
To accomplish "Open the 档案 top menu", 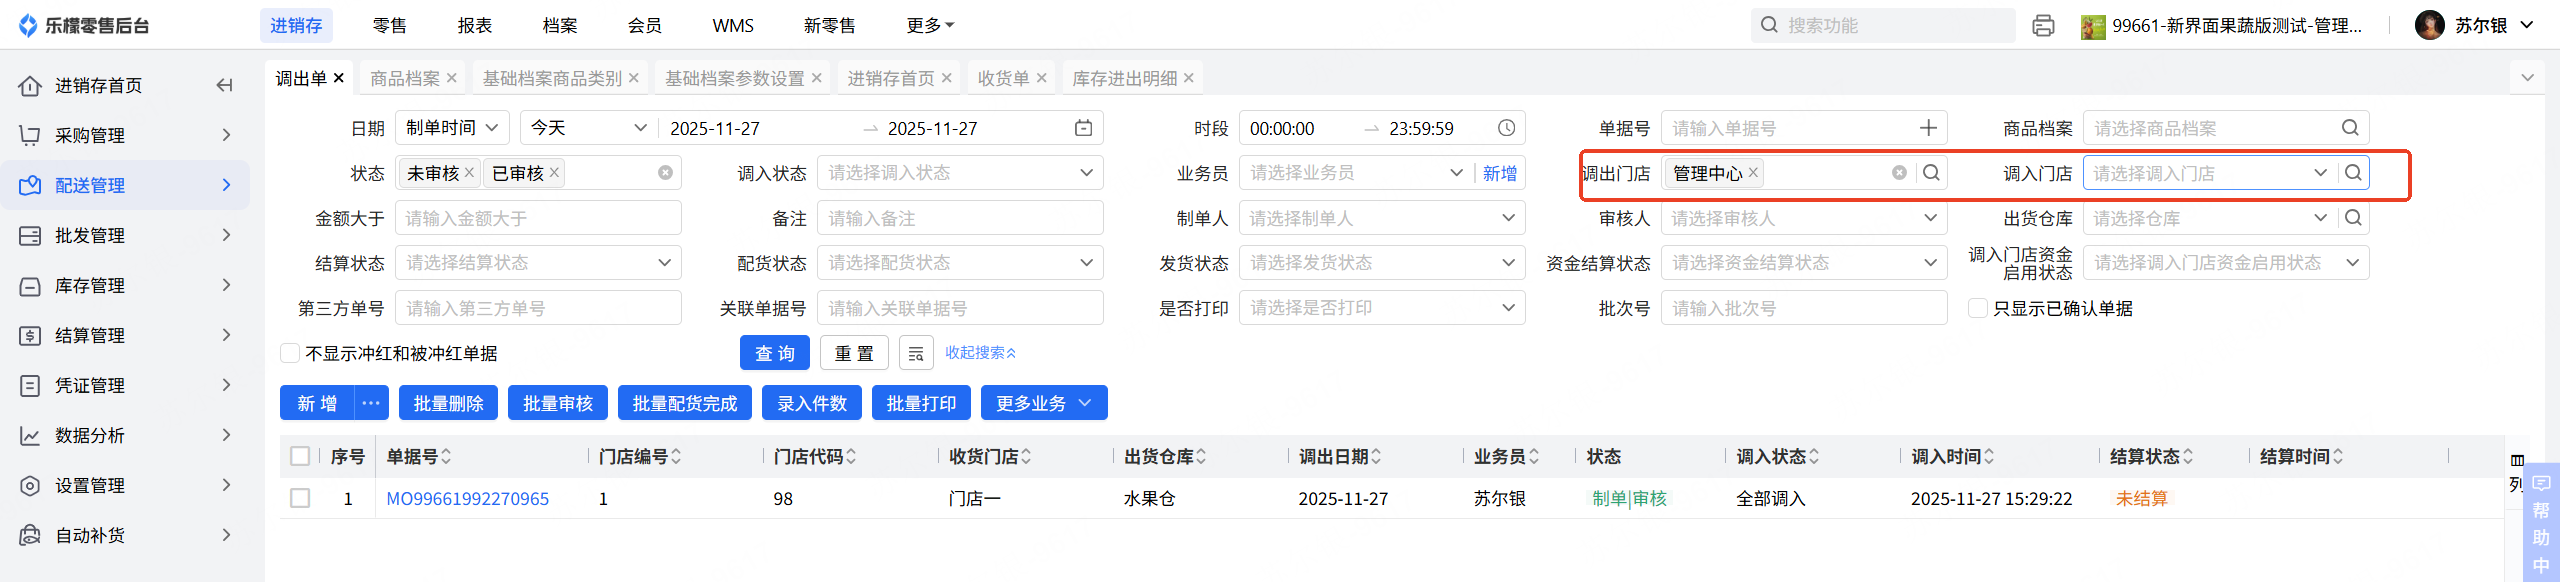I will pos(560,26).
